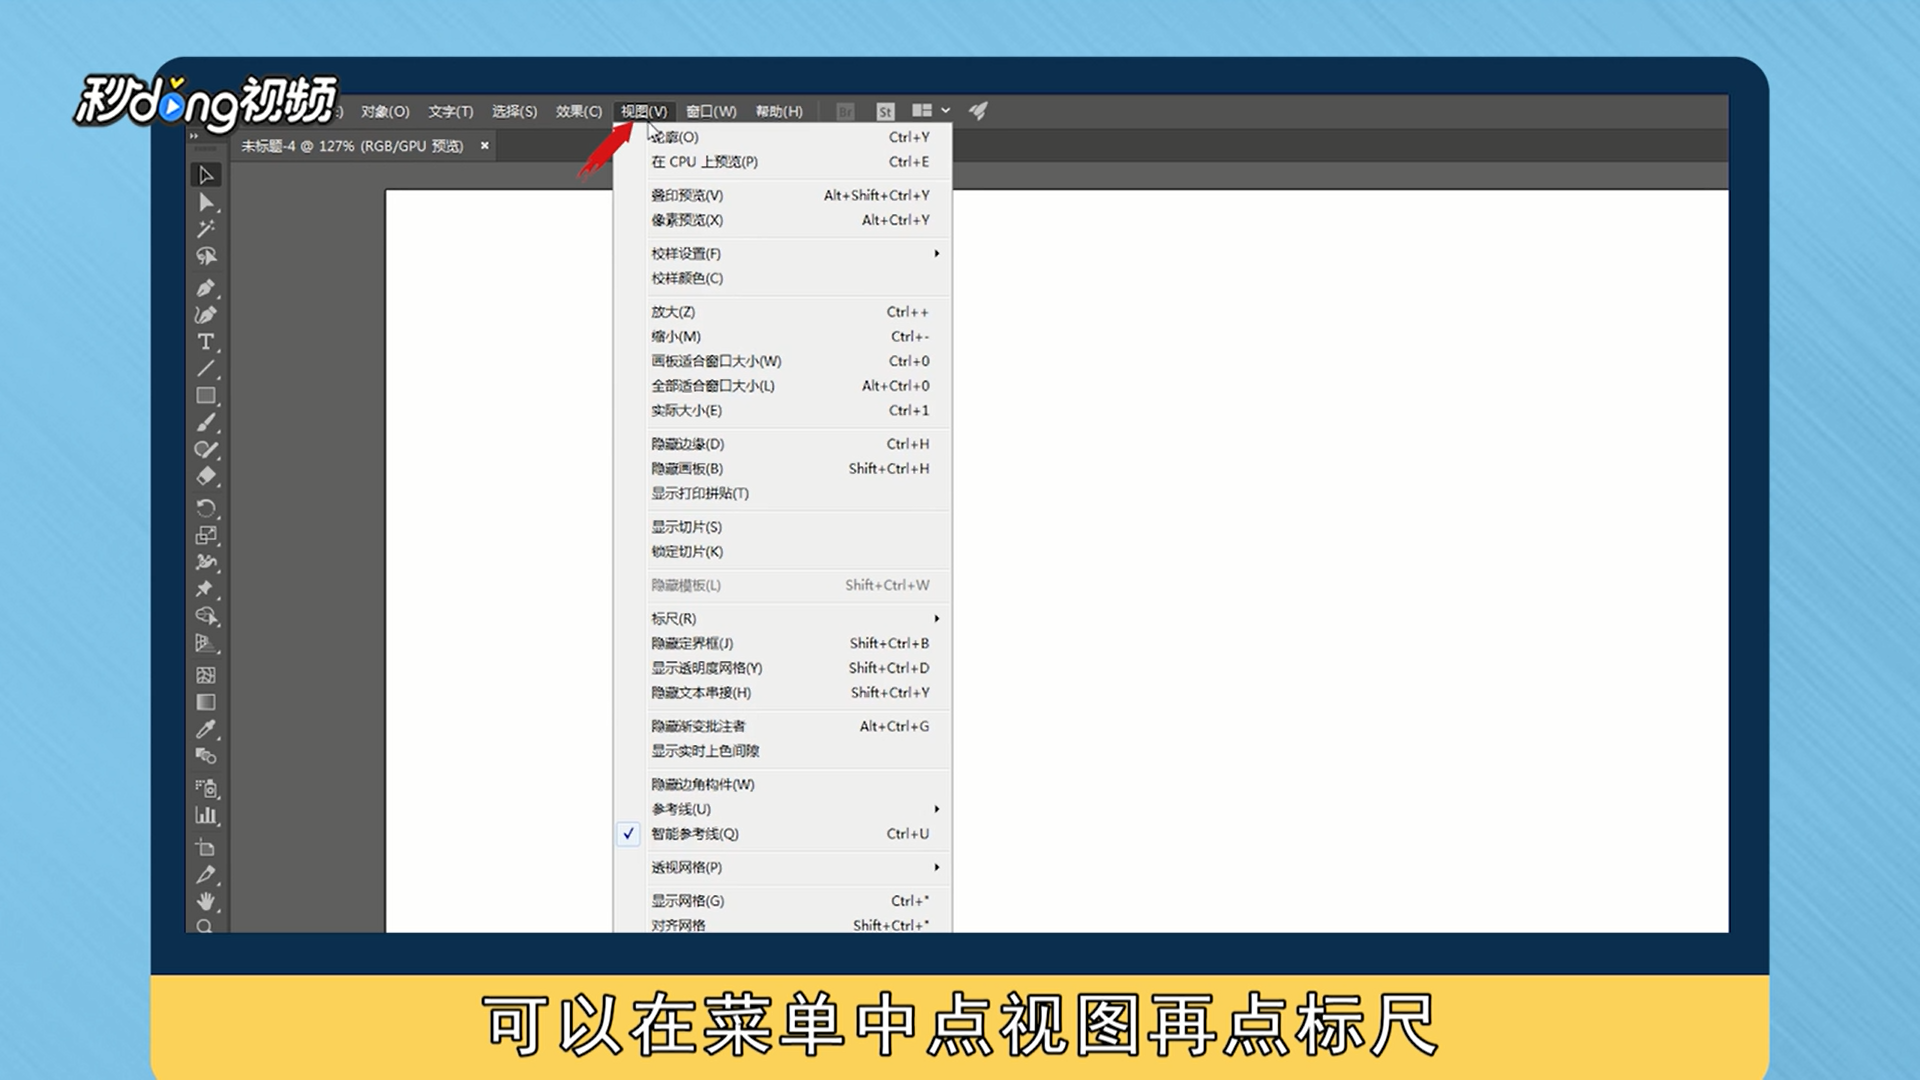Screen dimensions: 1920x1080
Task: Toggle 隐藏边缘(D) menu option
Action: pos(688,444)
